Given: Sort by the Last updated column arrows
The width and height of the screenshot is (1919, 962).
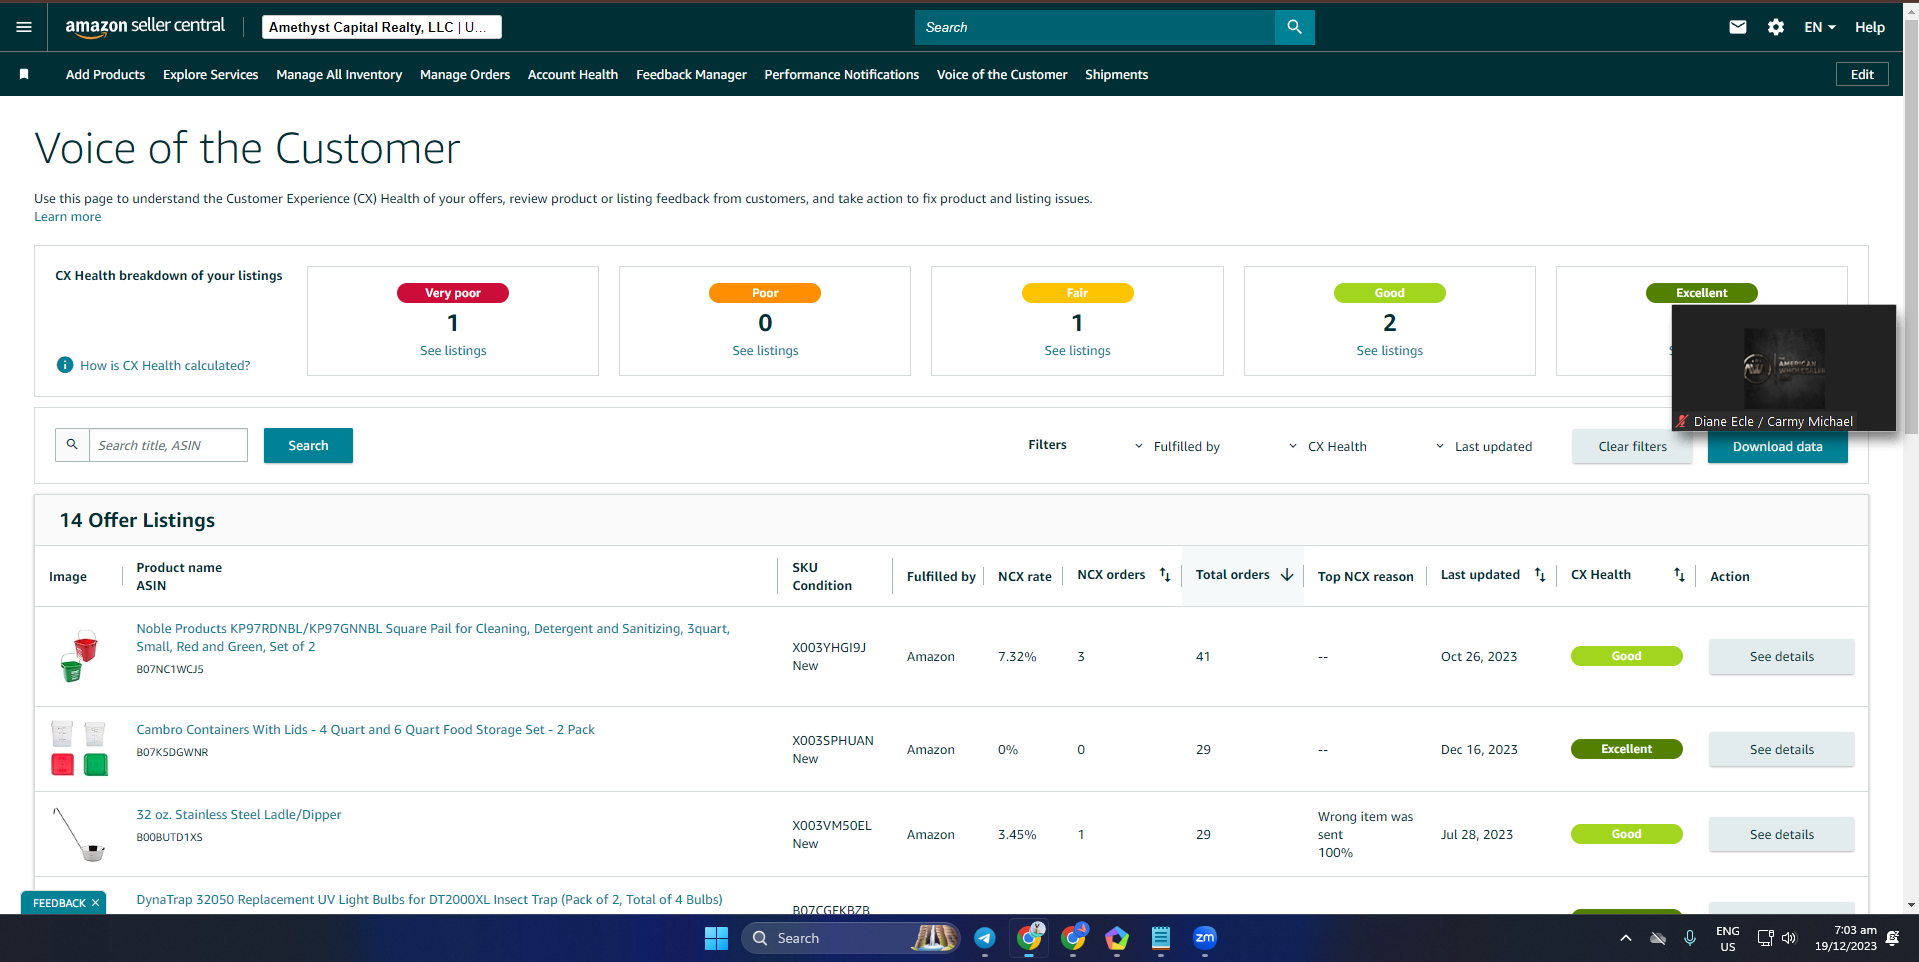Looking at the screenshot, I should pyautogui.click(x=1540, y=575).
